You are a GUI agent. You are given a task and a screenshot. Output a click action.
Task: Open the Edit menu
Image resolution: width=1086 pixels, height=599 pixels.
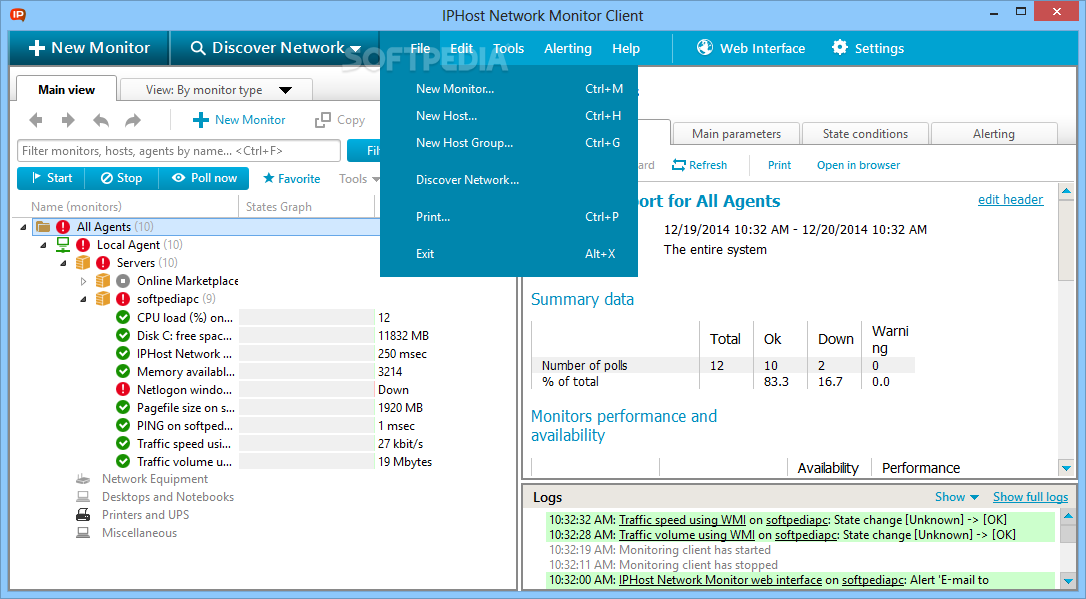click(461, 48)
